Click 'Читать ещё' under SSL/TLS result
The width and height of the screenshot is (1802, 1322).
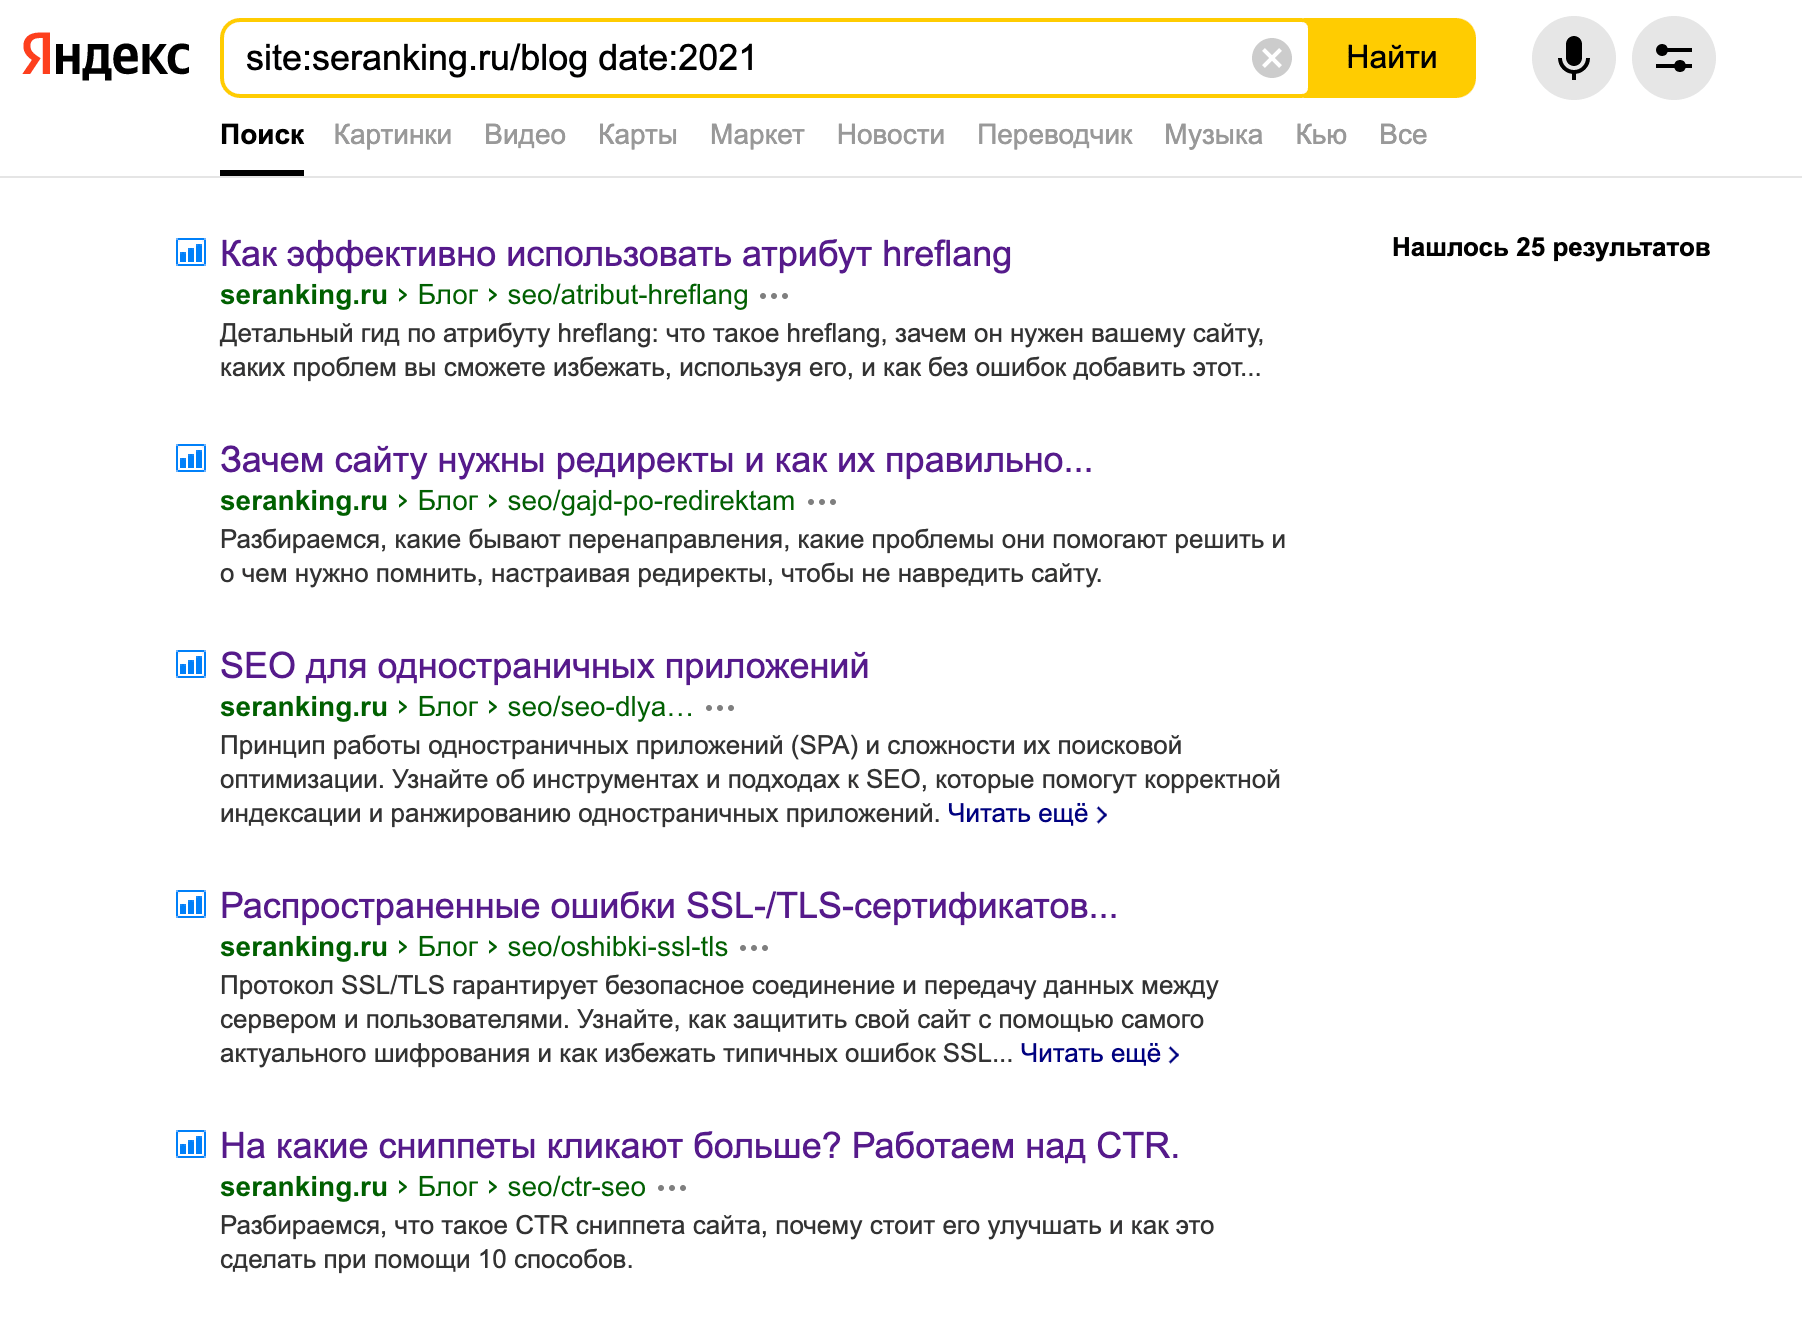click(x=1100, y=1054)
